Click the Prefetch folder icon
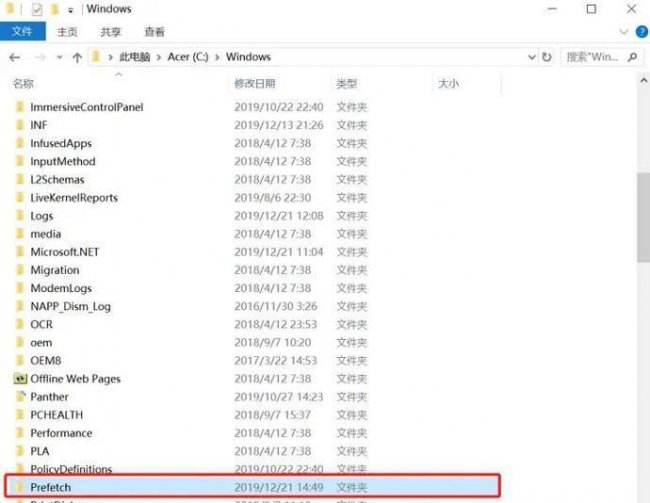Viewport: 650px width, 503px height. coord(19,487)
